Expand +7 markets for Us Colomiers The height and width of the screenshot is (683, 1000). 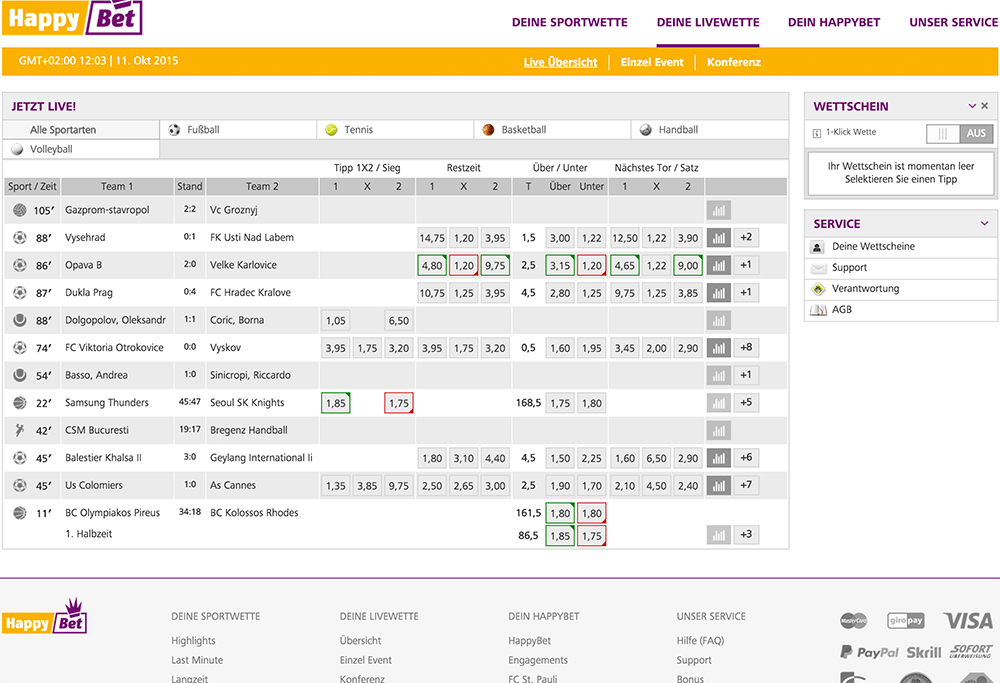[746, 485]
